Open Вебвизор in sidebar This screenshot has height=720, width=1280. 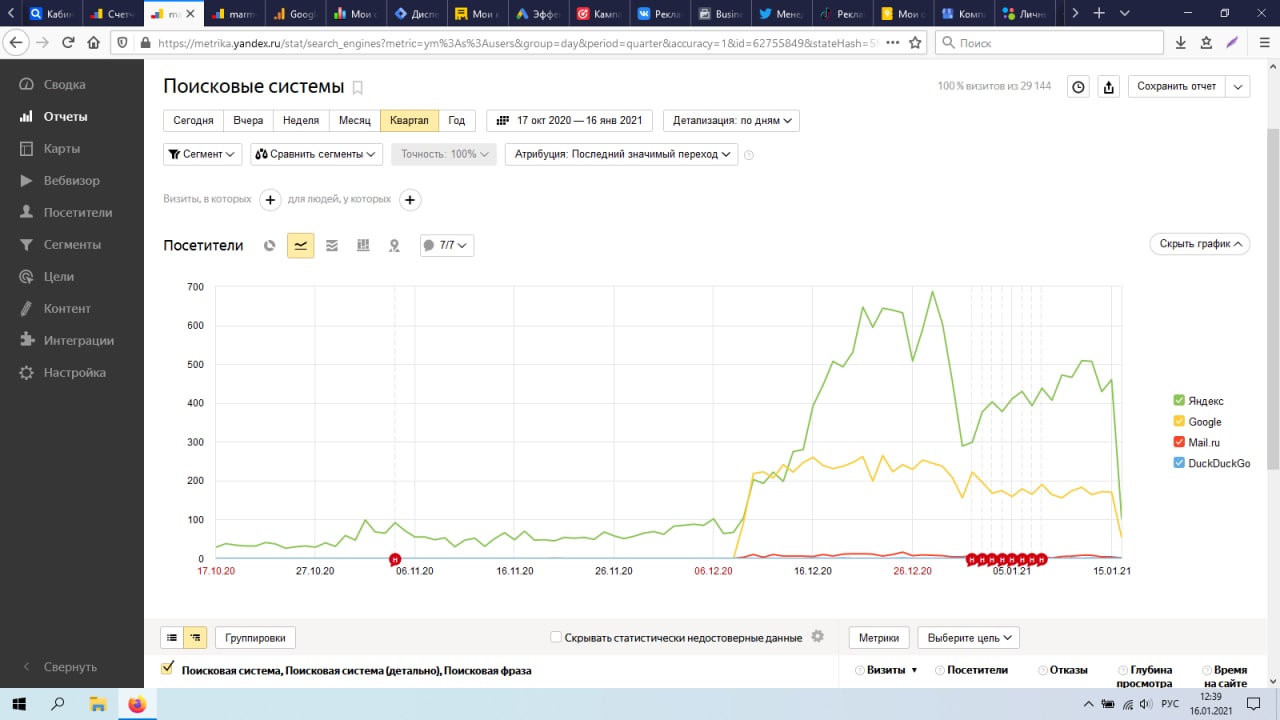[71, 181]
